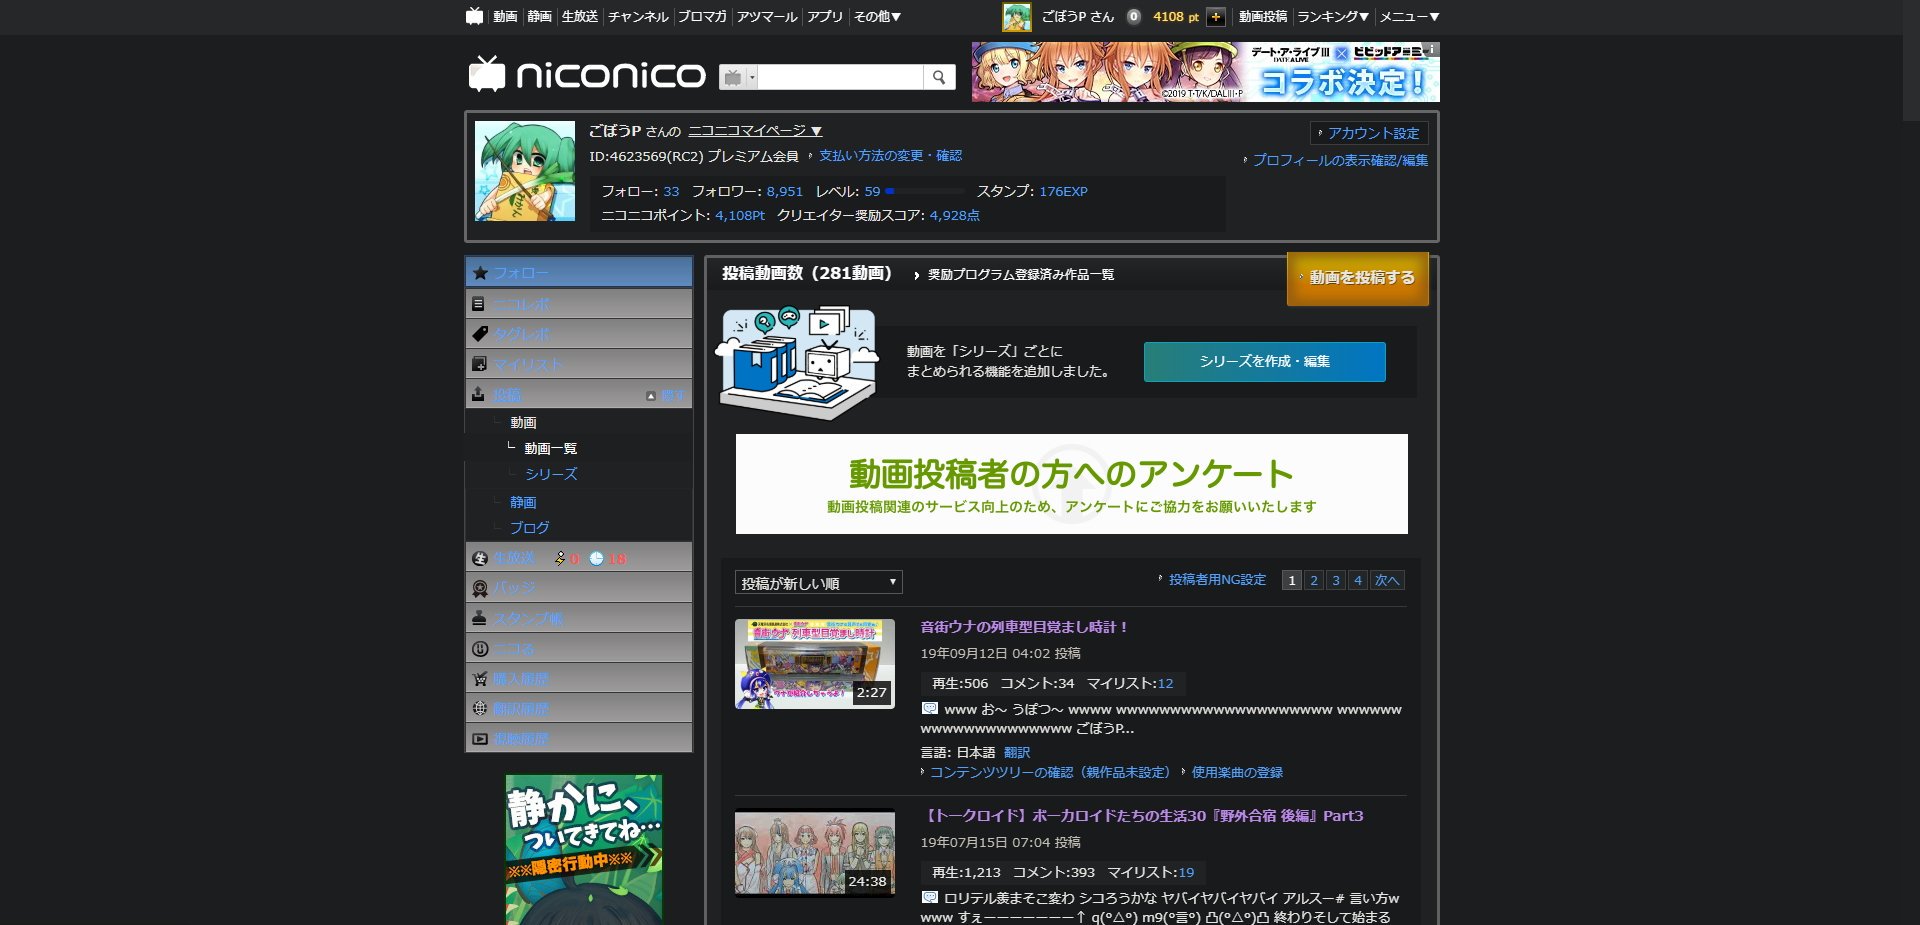Viewport: 1920px width, 925px height.
Task: Click the star icon beside フォロー
Action: click(x=480, y=273)
